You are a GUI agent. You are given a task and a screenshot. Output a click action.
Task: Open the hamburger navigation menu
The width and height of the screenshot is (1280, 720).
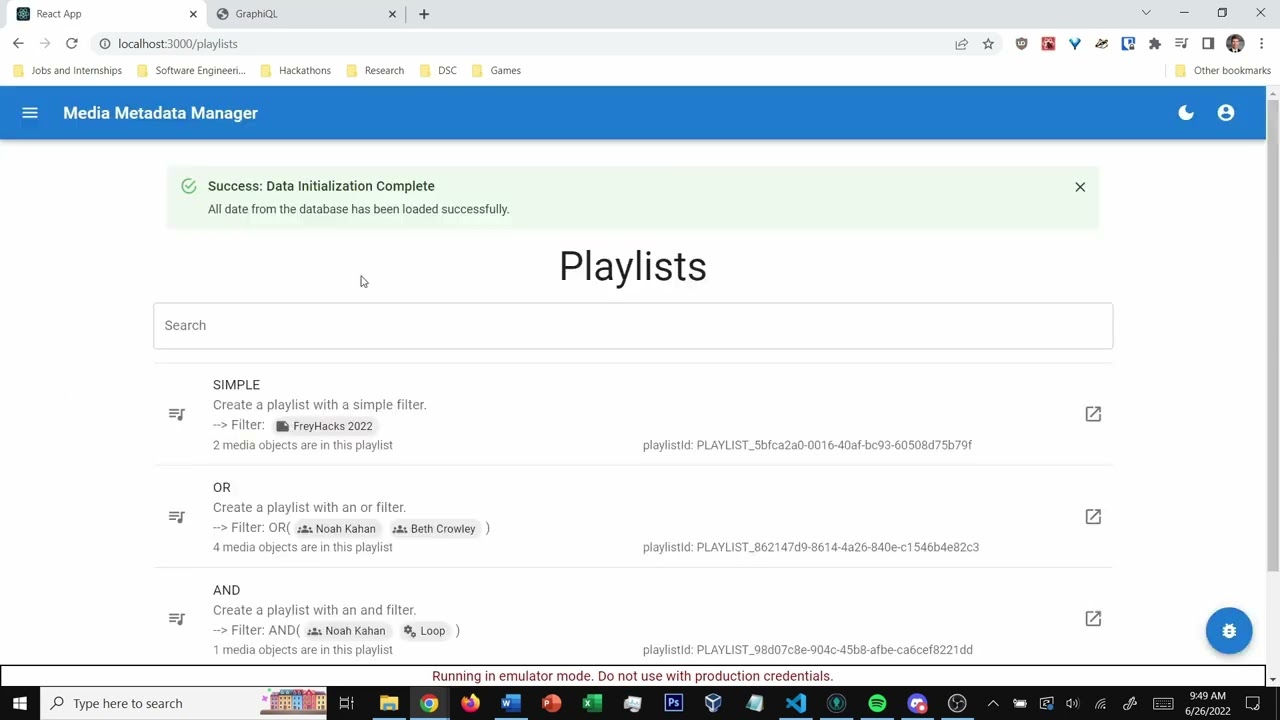(30, 113)
